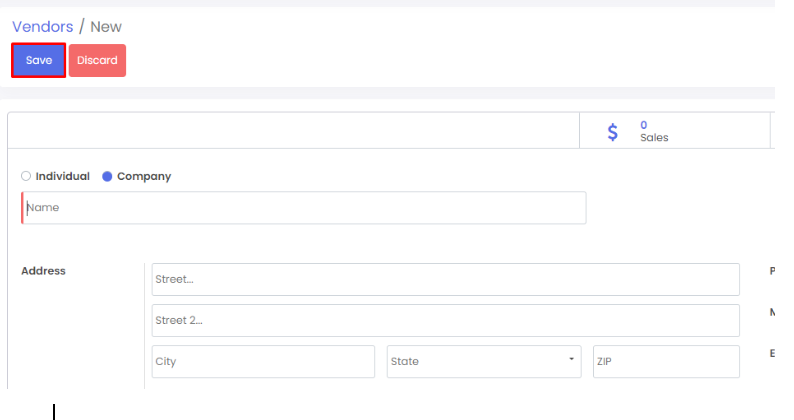The height and width of the screenshot is (420, 794).
Task: Focus the vendor Name field
Action: [304, 208]
